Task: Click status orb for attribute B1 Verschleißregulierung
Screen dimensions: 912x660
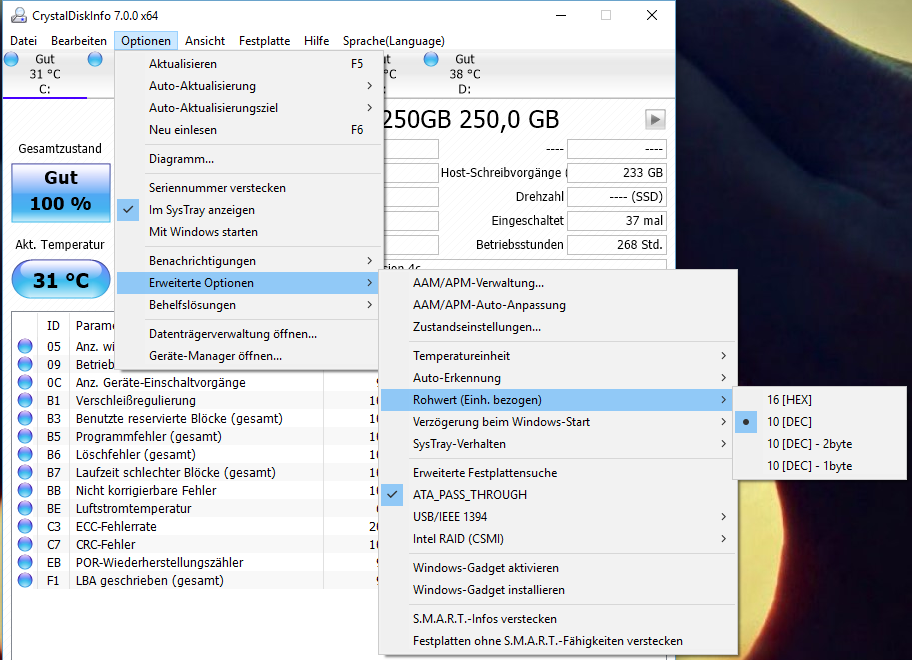Action: (x=25, y=400)
